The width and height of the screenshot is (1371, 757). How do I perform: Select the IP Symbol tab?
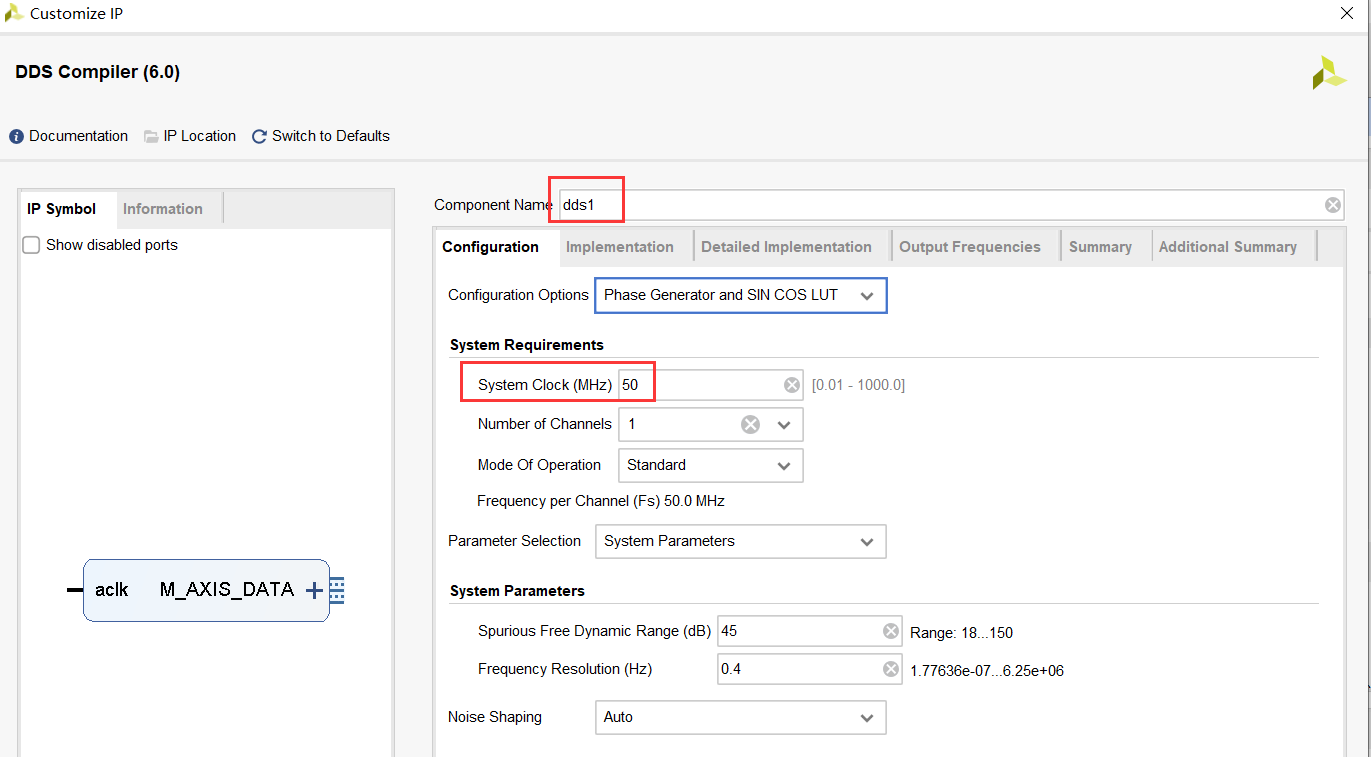click(x=62, y=209)
